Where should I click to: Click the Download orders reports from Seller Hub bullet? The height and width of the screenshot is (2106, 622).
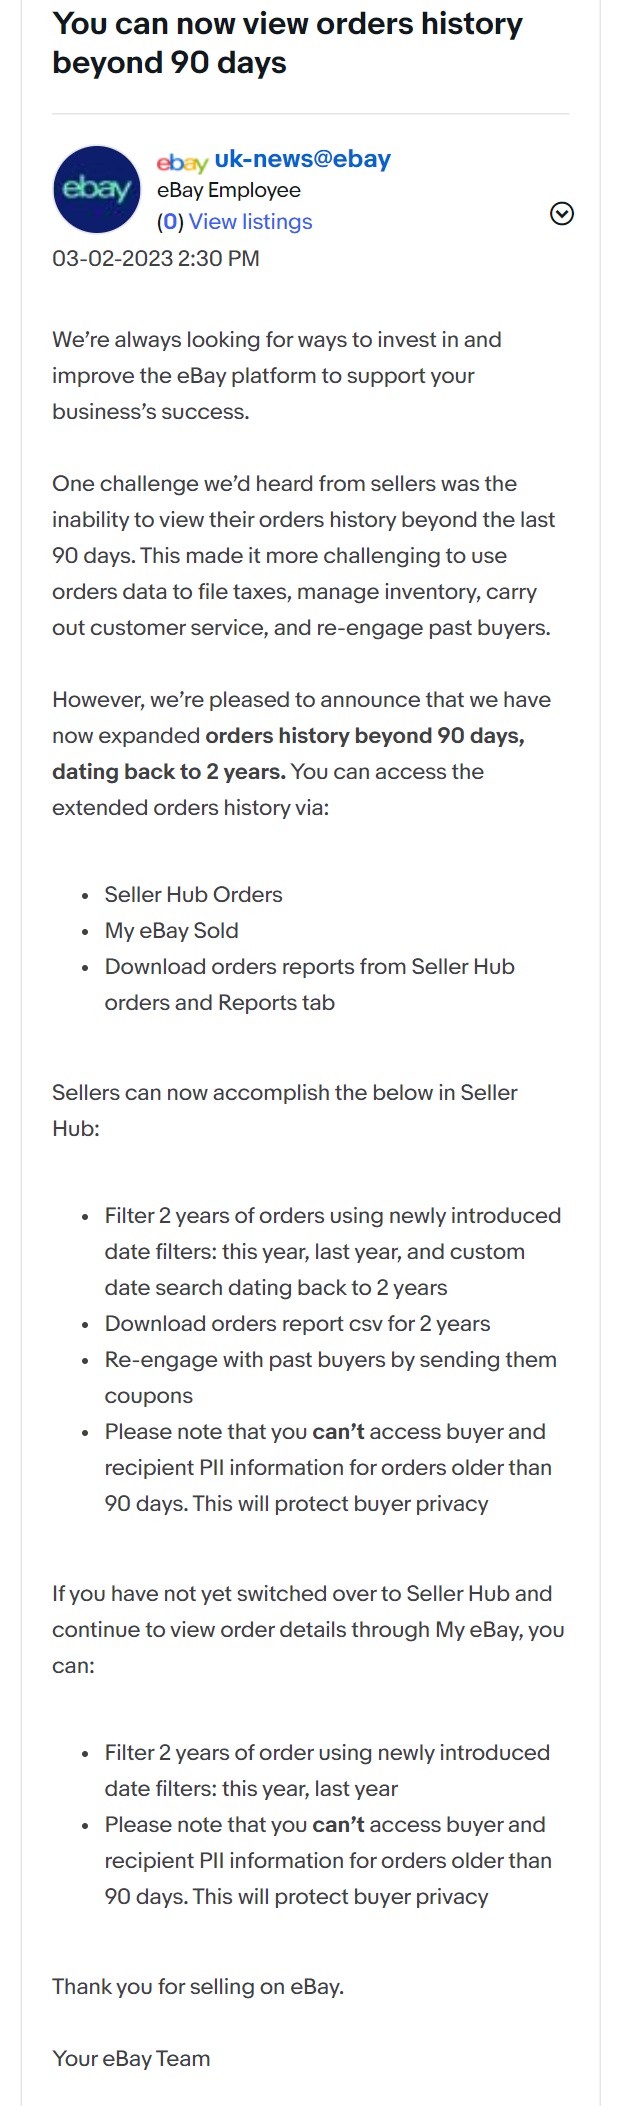[x=309, y=967]
